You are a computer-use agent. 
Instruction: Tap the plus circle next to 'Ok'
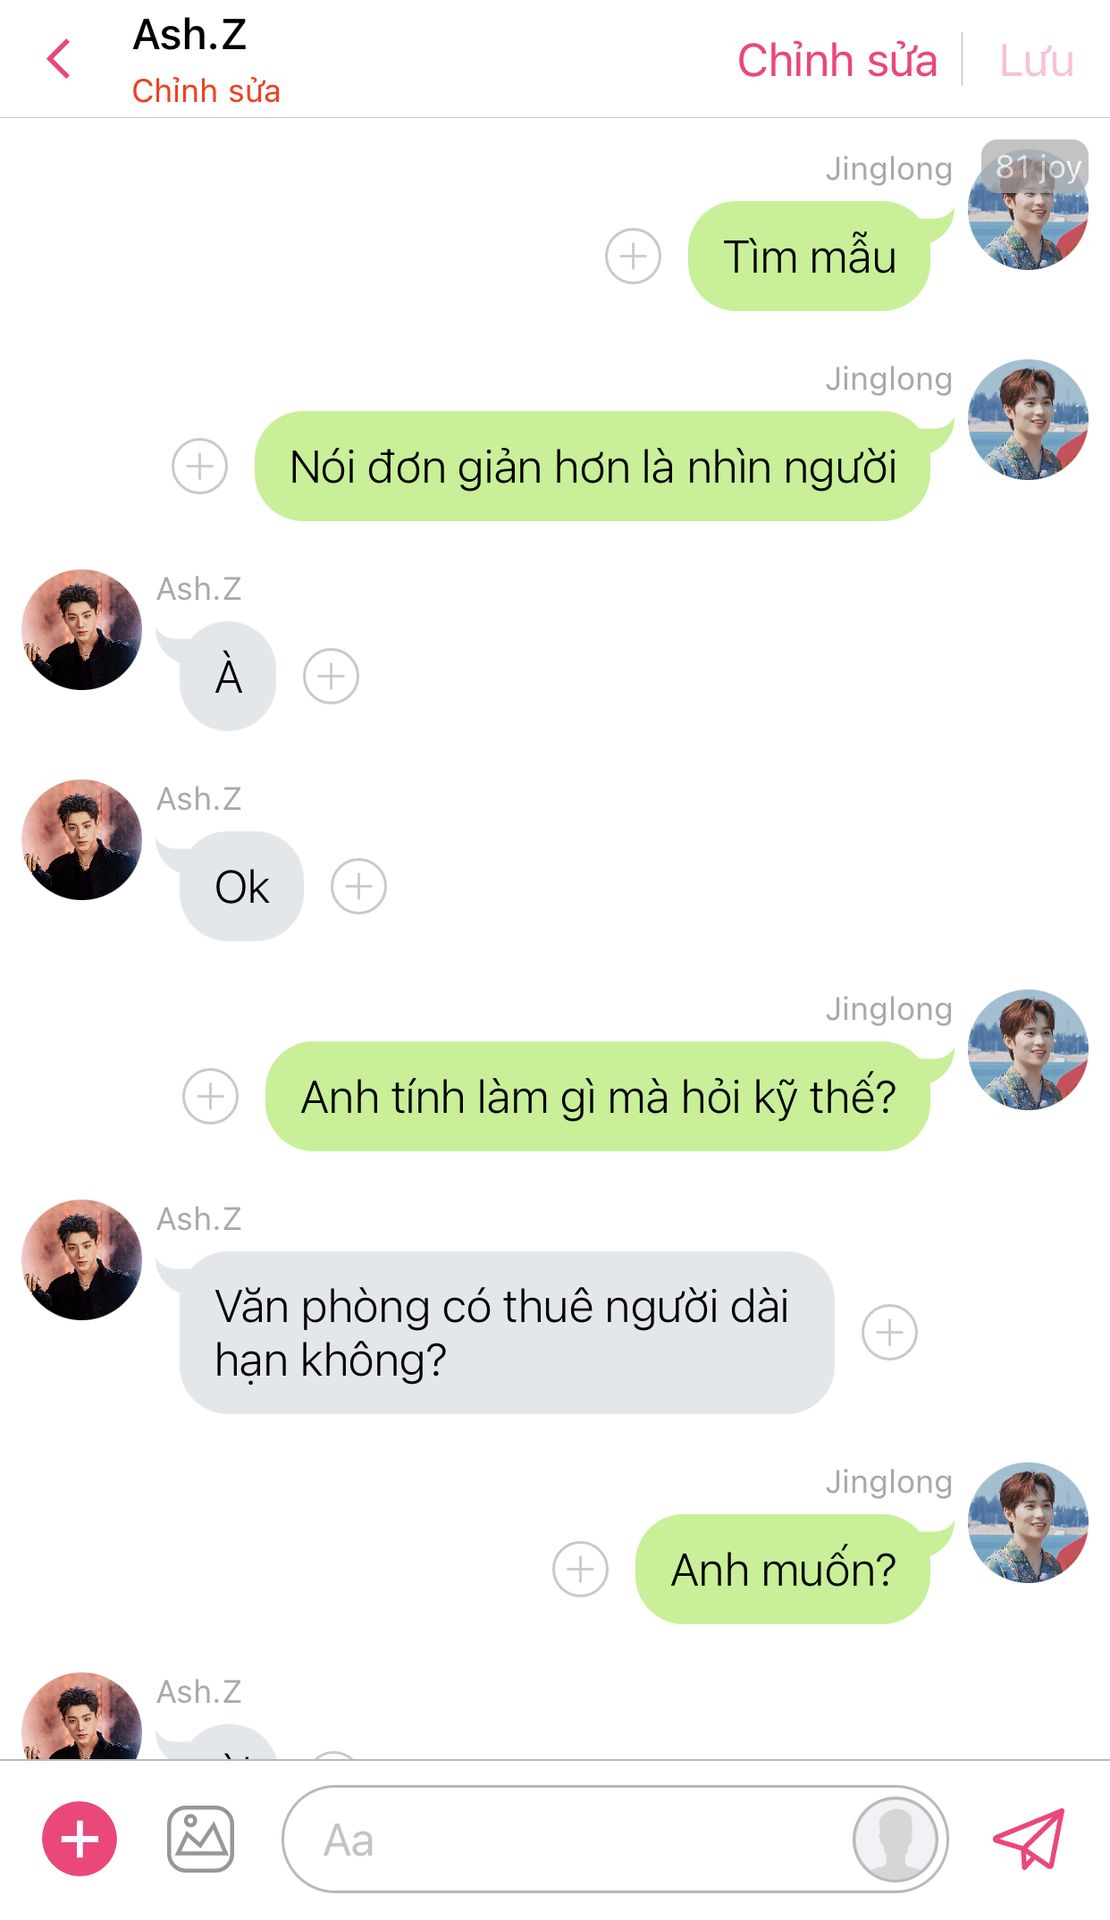coord(359,886)
